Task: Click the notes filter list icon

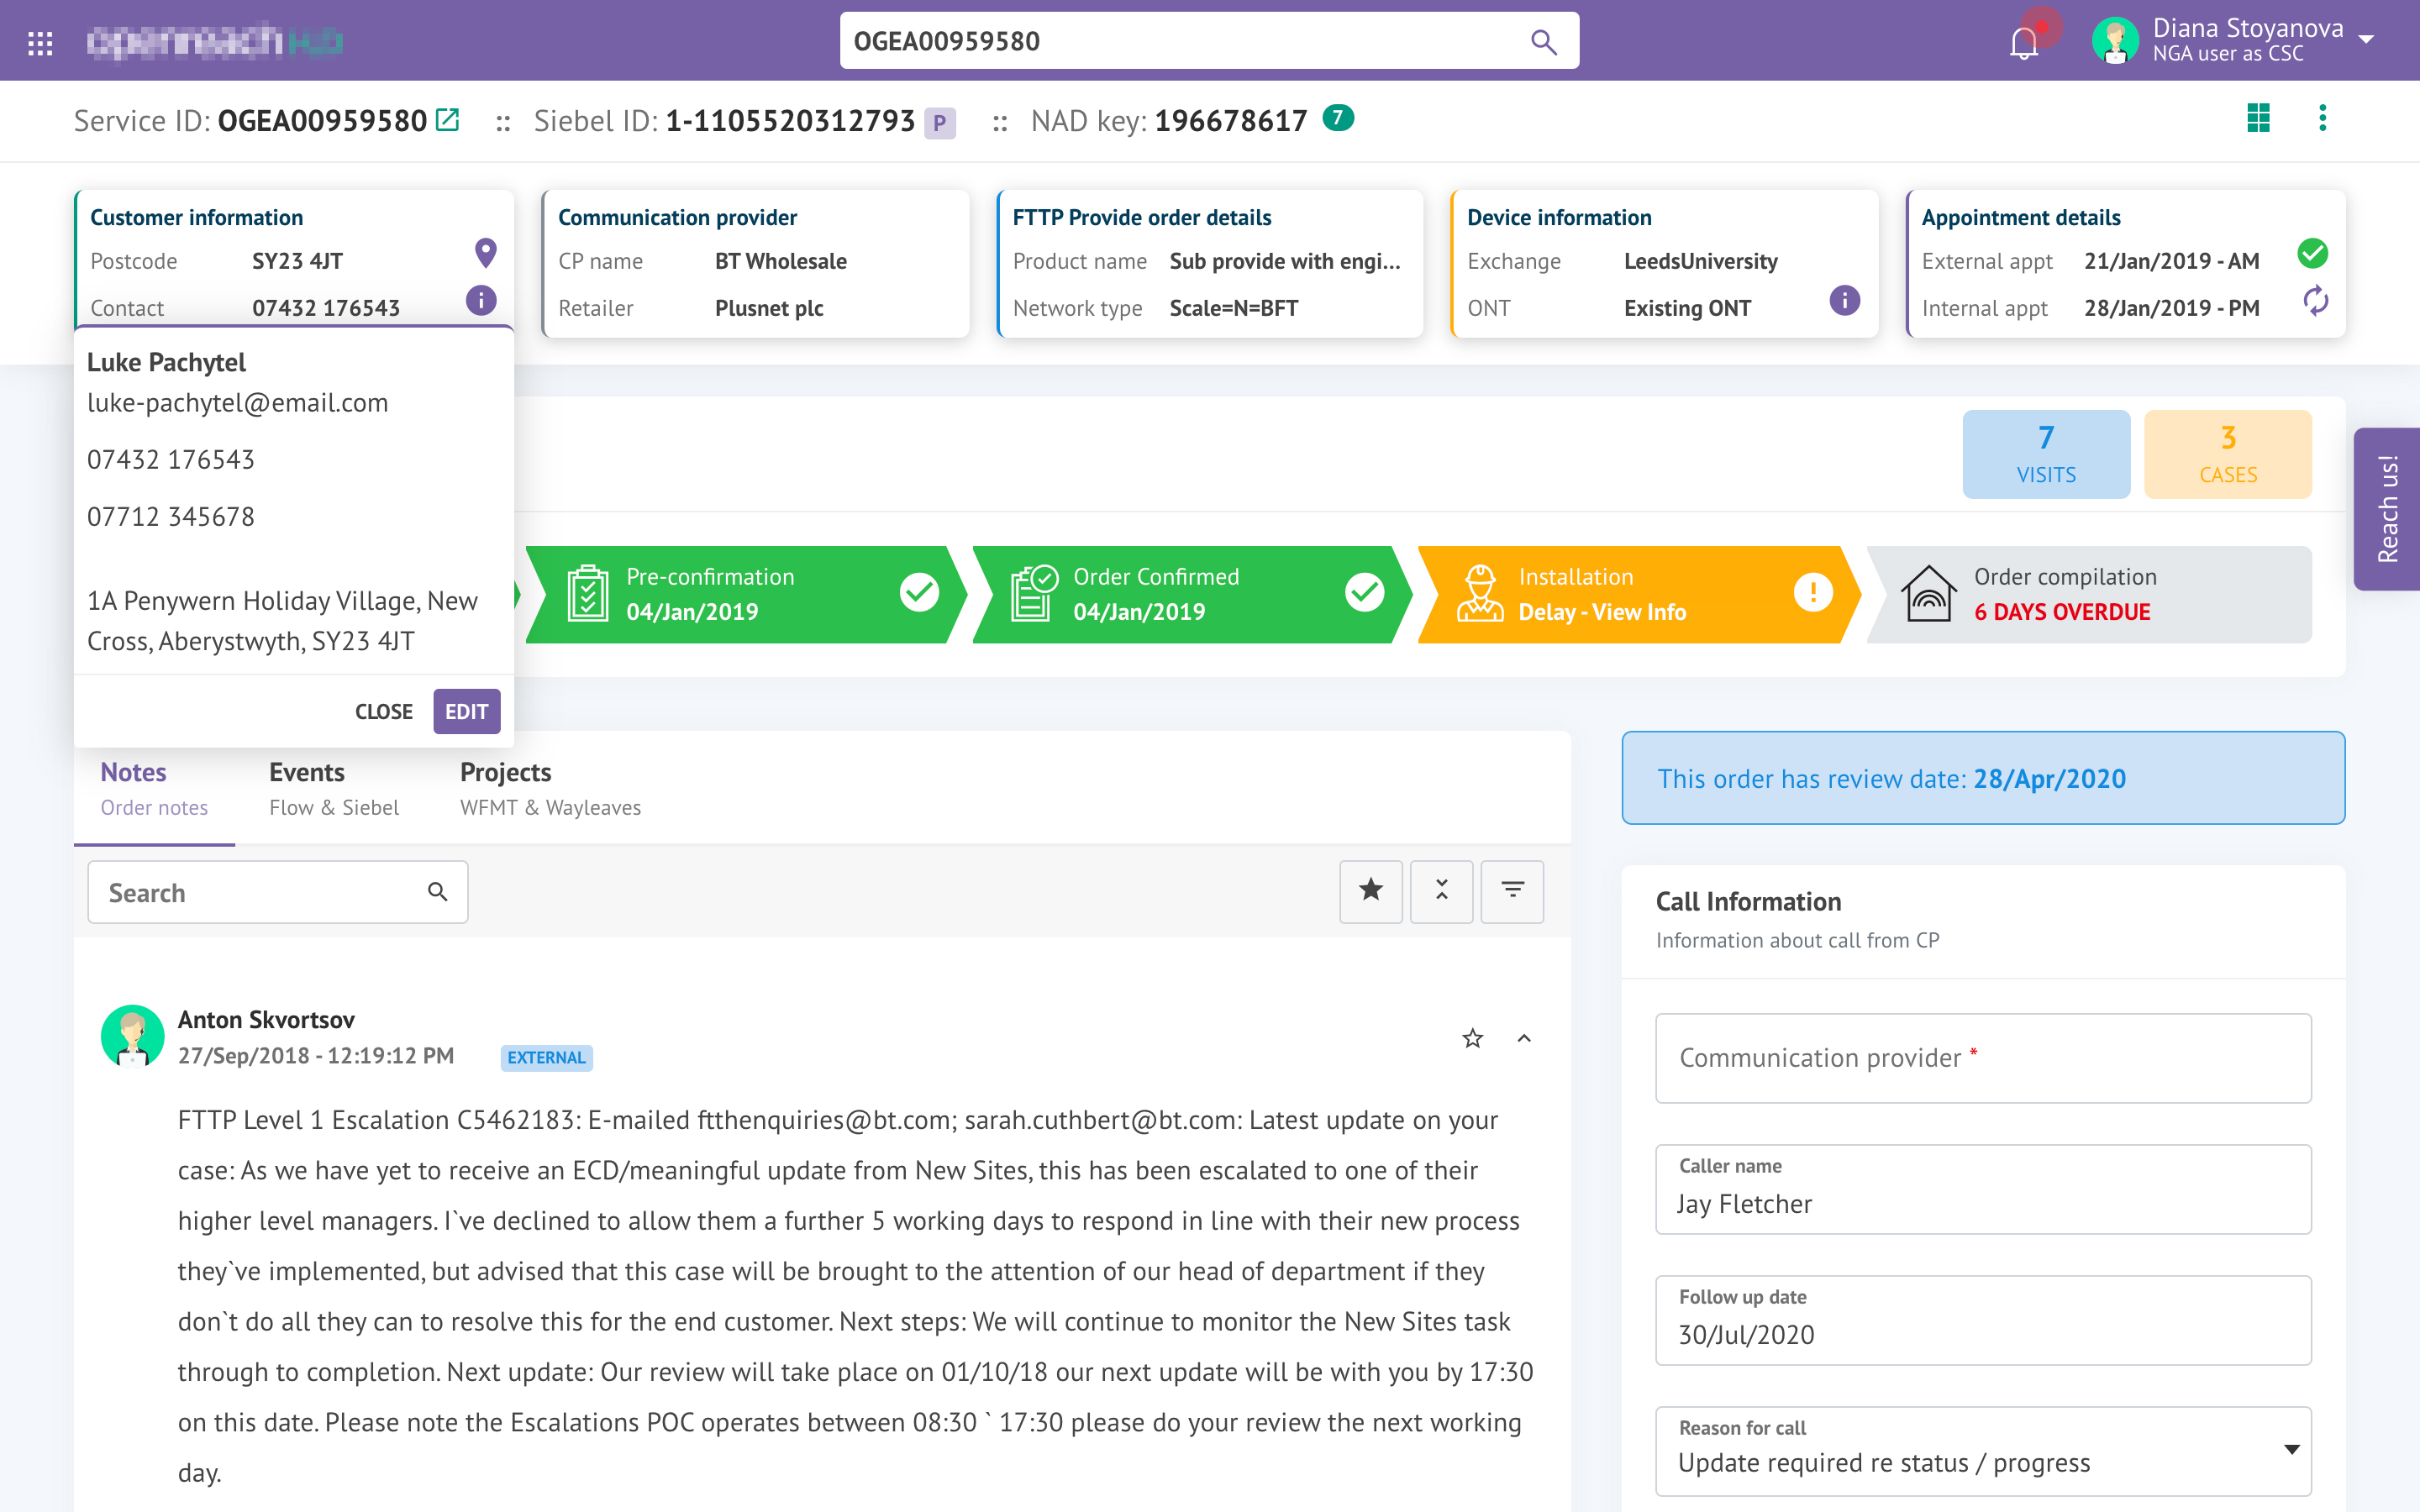Action: point(1512,890)
